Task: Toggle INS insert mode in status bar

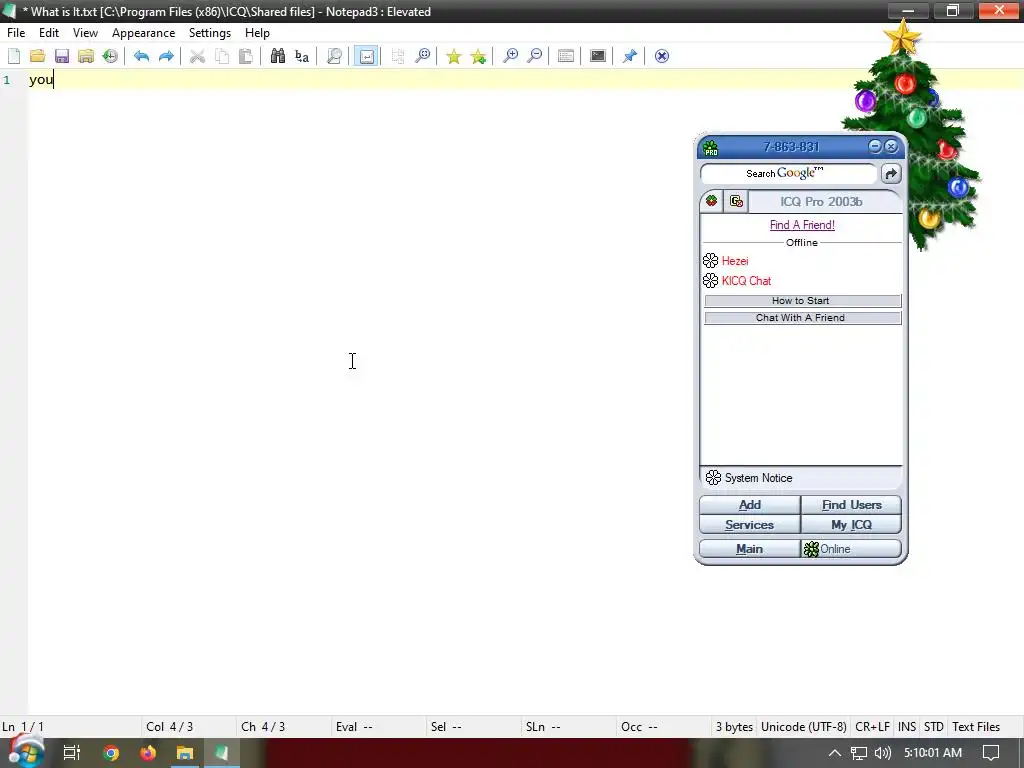Action: (906, 727)
